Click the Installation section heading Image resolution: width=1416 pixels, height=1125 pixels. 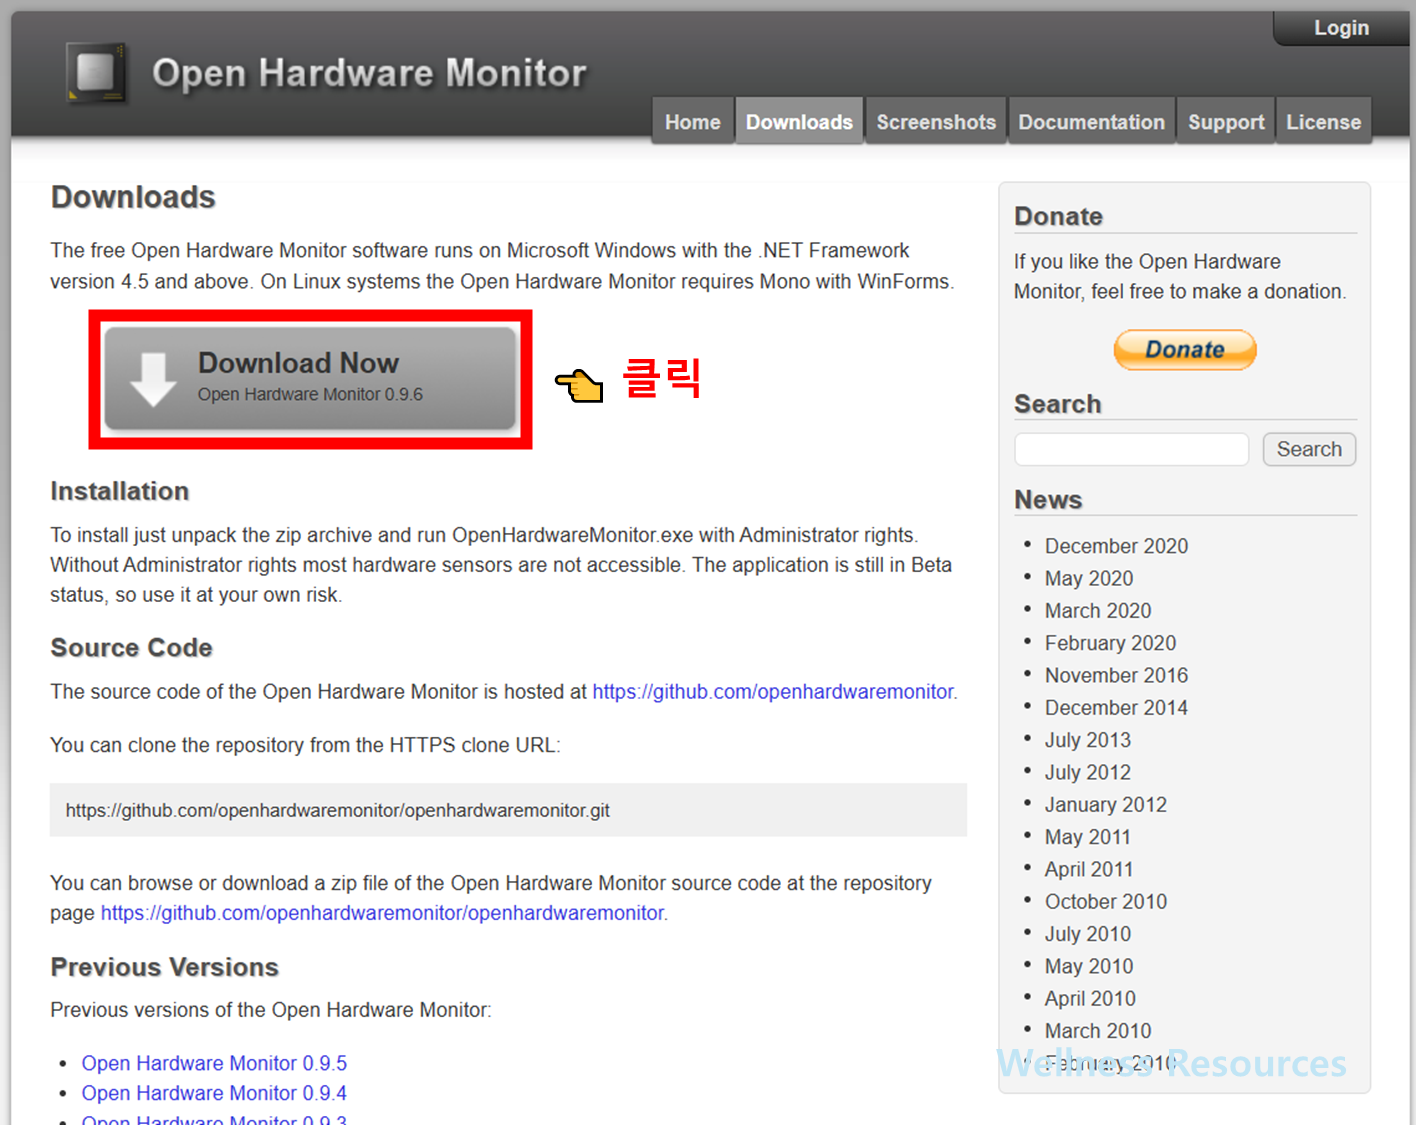coord(120,491)
